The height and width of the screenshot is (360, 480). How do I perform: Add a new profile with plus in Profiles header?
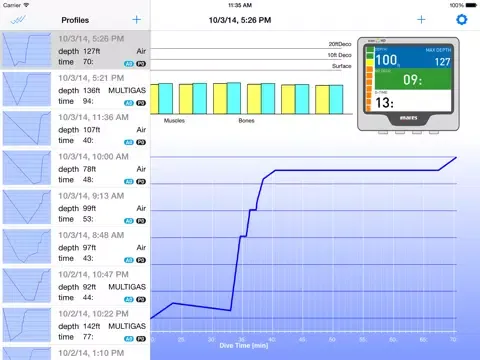[x=136, y=20]
